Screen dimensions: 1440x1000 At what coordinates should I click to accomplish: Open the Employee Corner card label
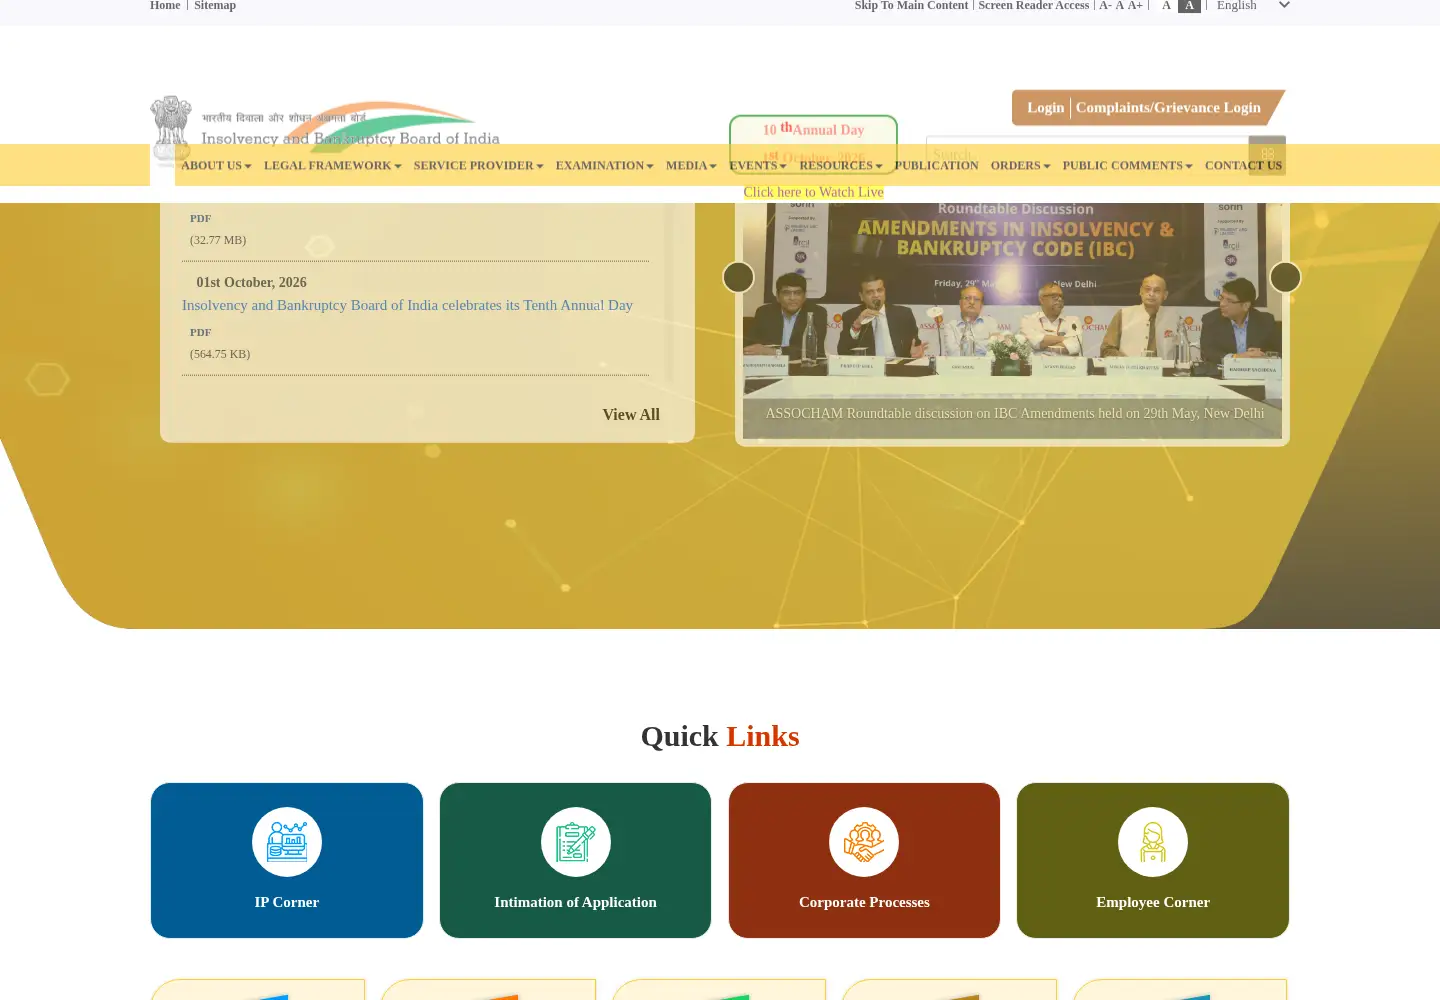point(1153,902)
